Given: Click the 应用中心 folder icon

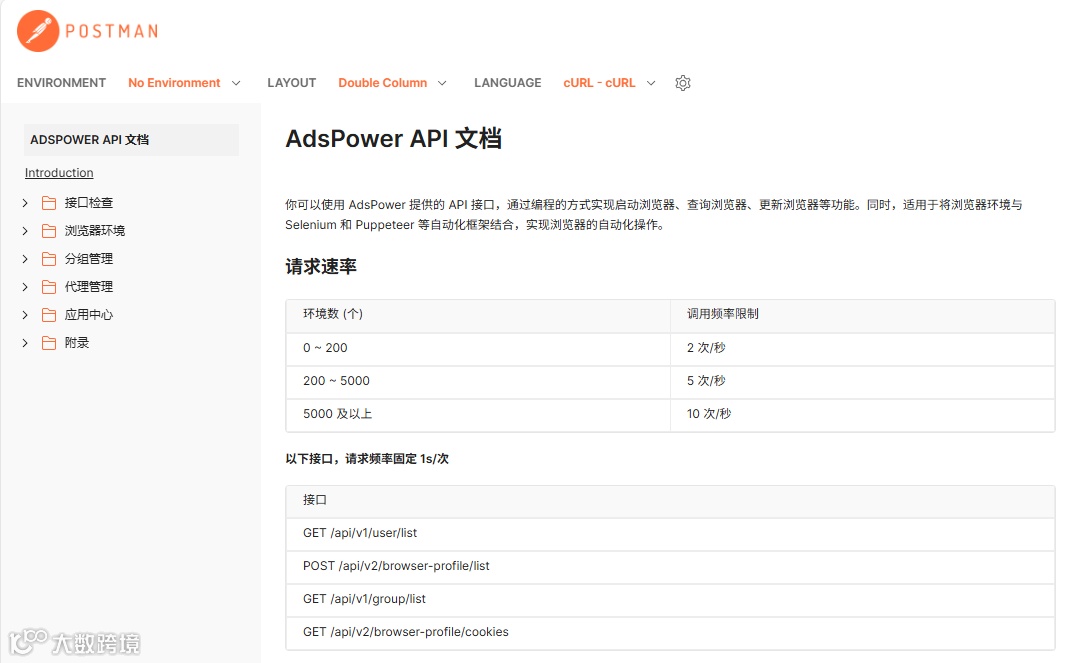Looking at the screenshot, I should (x=49, y=315).
